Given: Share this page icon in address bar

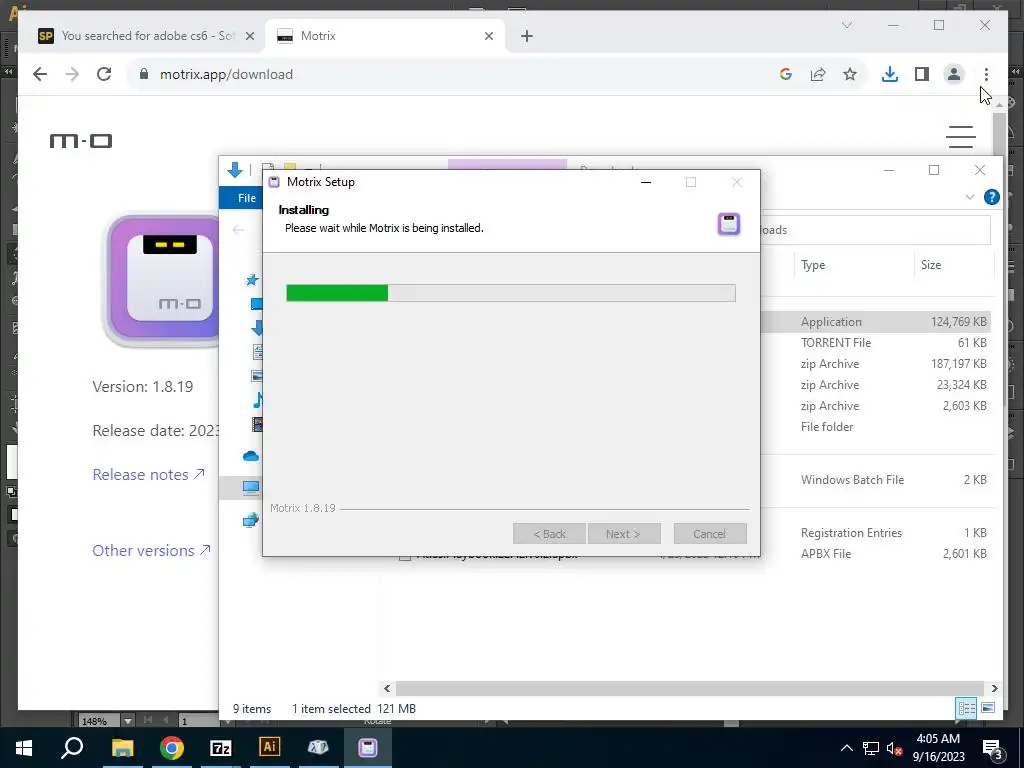Looking at the screenshot, I should coord(818,74).
